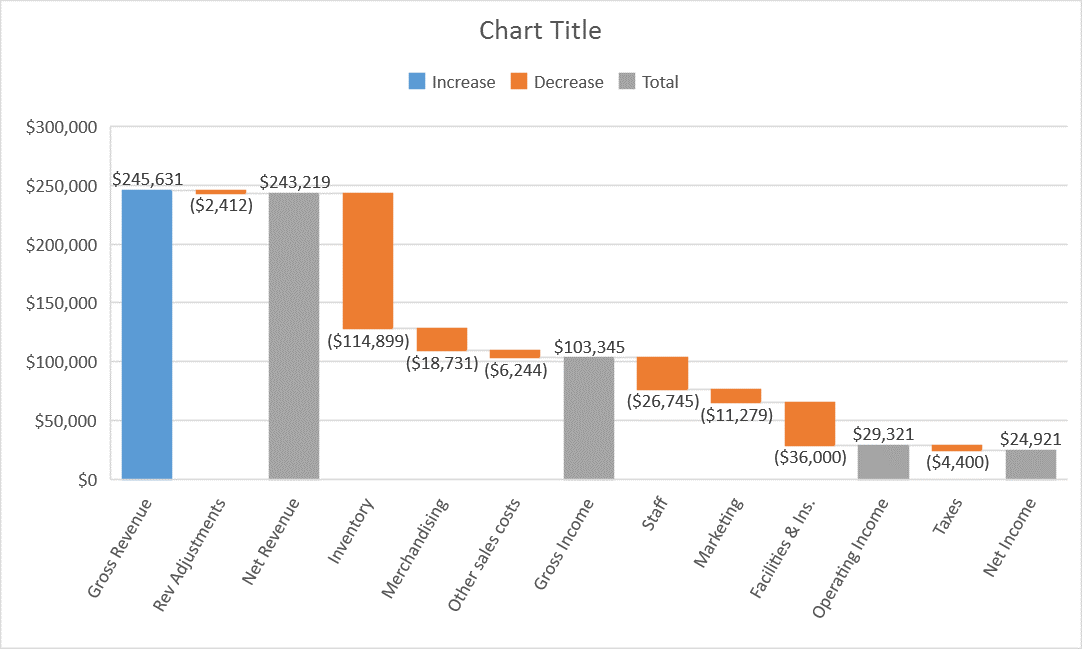Screen dimensions: 1083x651
Task: Click the Decrease legend label
Action: (568, 82)
